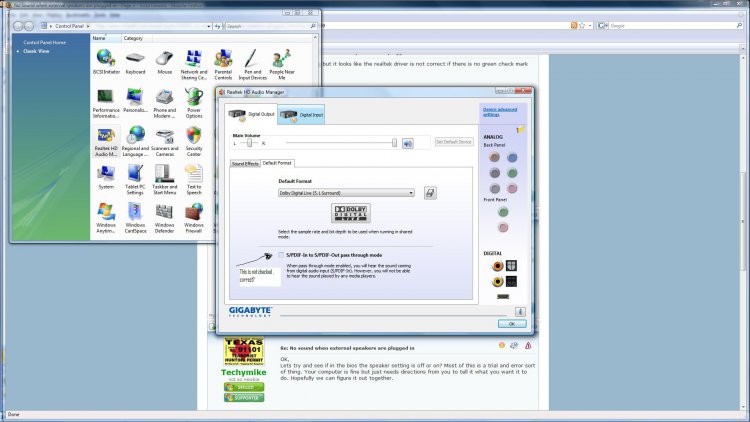This screenshot has height=422, width=750.
Task: Click the green front panel jack
Action: [x=503, y=212]
